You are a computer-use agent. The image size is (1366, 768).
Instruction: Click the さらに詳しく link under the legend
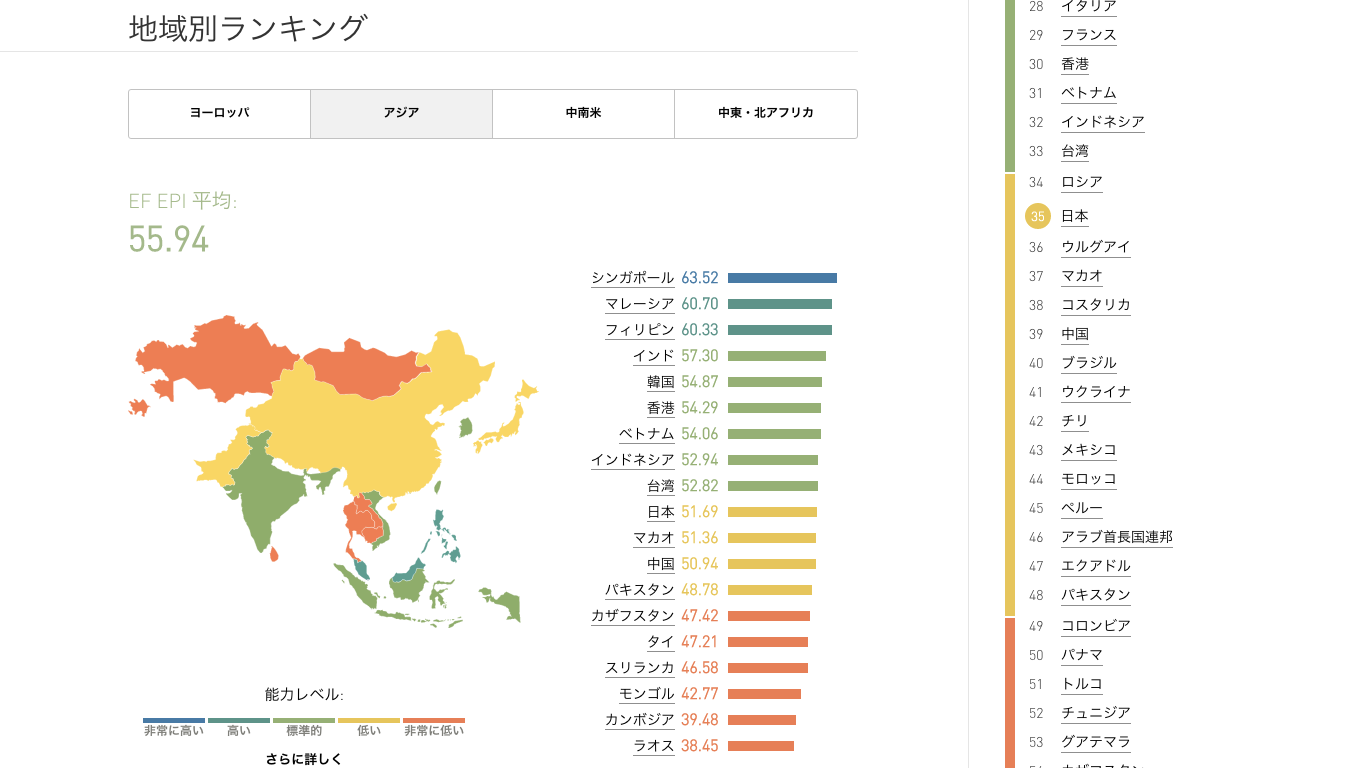pyautogui.click(x=304, y=759)
